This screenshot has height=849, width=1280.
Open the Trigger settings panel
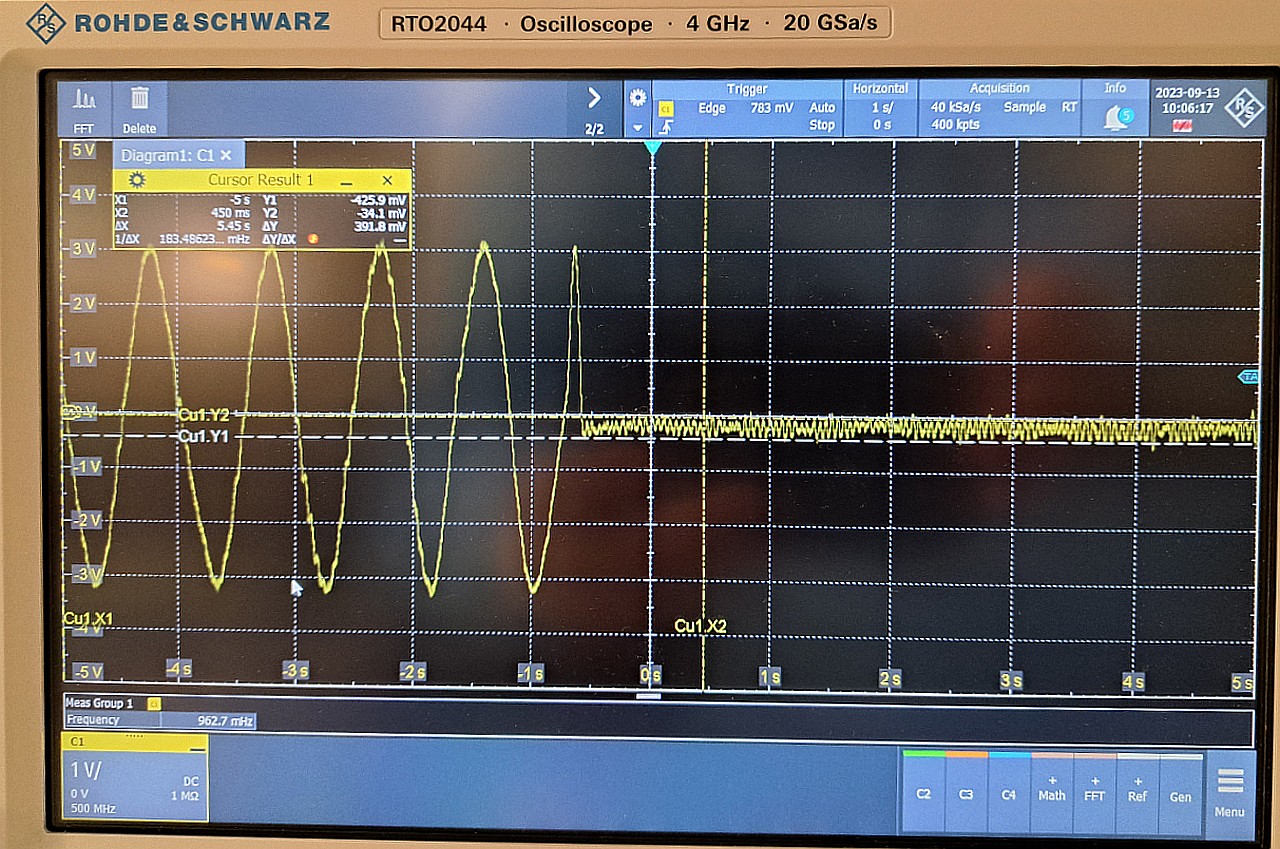point(747,108)
